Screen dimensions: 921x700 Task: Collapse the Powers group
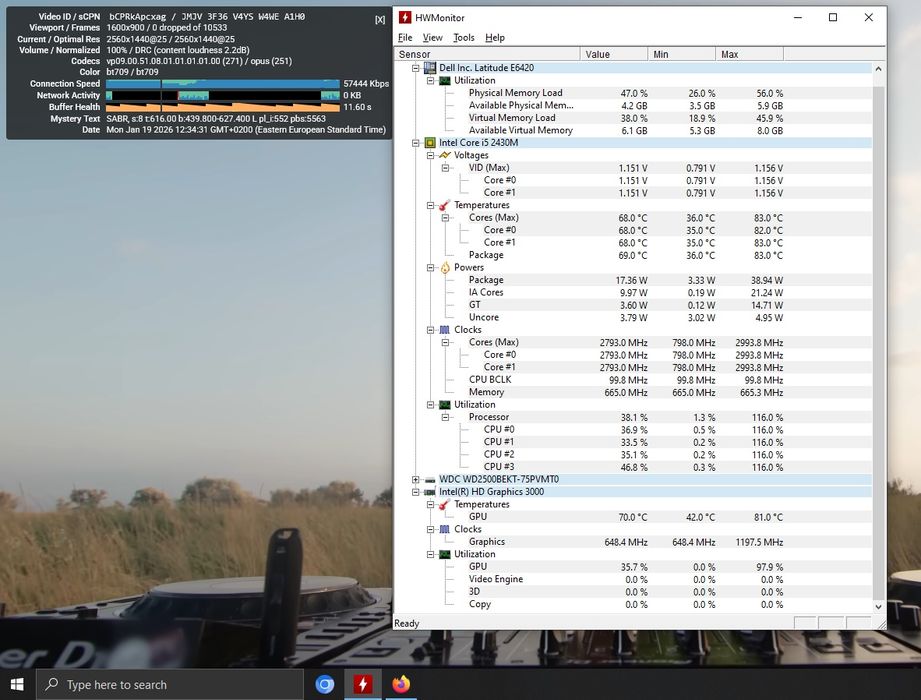coord(430,268)
